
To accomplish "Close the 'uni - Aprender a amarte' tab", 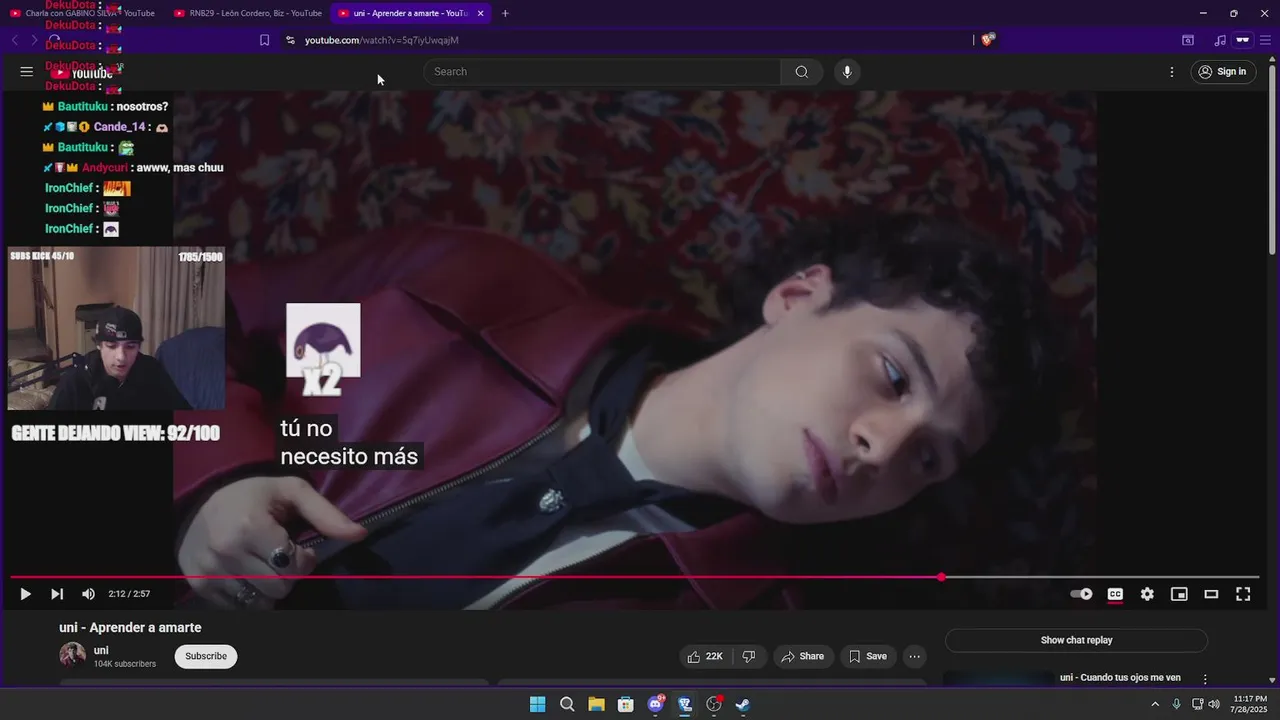I will tap(481, 13).
